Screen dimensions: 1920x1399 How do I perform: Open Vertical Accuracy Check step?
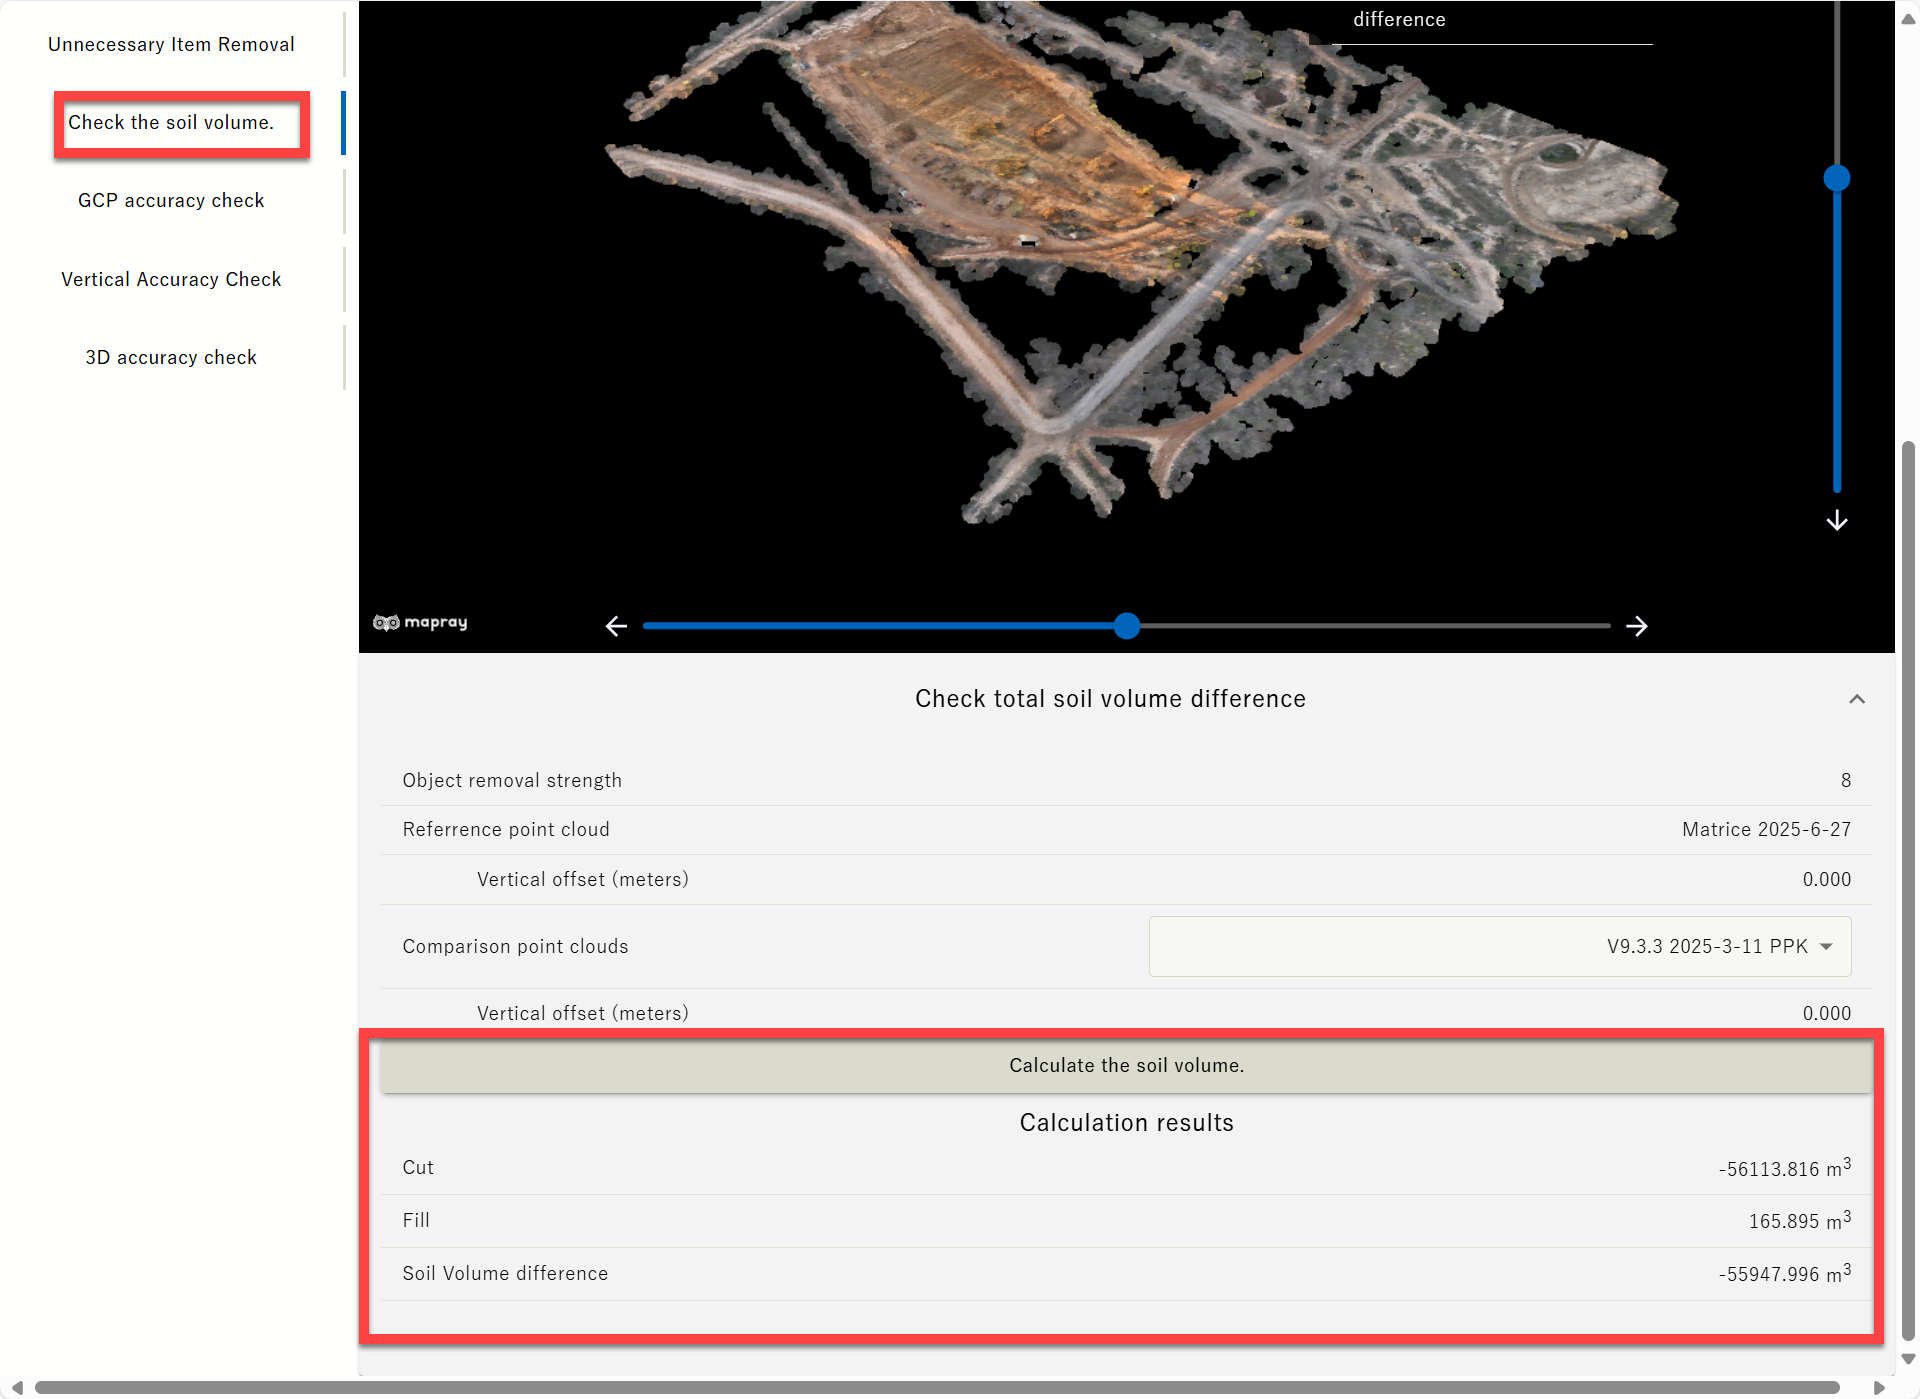click(x=171, y=279)
